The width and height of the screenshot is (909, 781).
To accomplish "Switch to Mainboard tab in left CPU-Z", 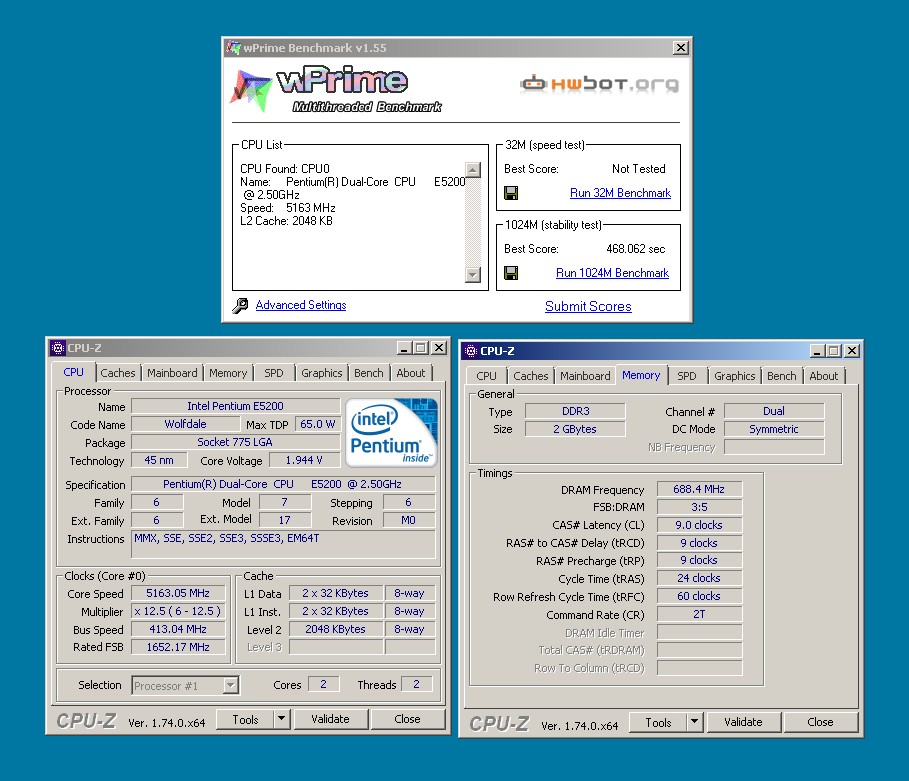I will coord(172,373).
